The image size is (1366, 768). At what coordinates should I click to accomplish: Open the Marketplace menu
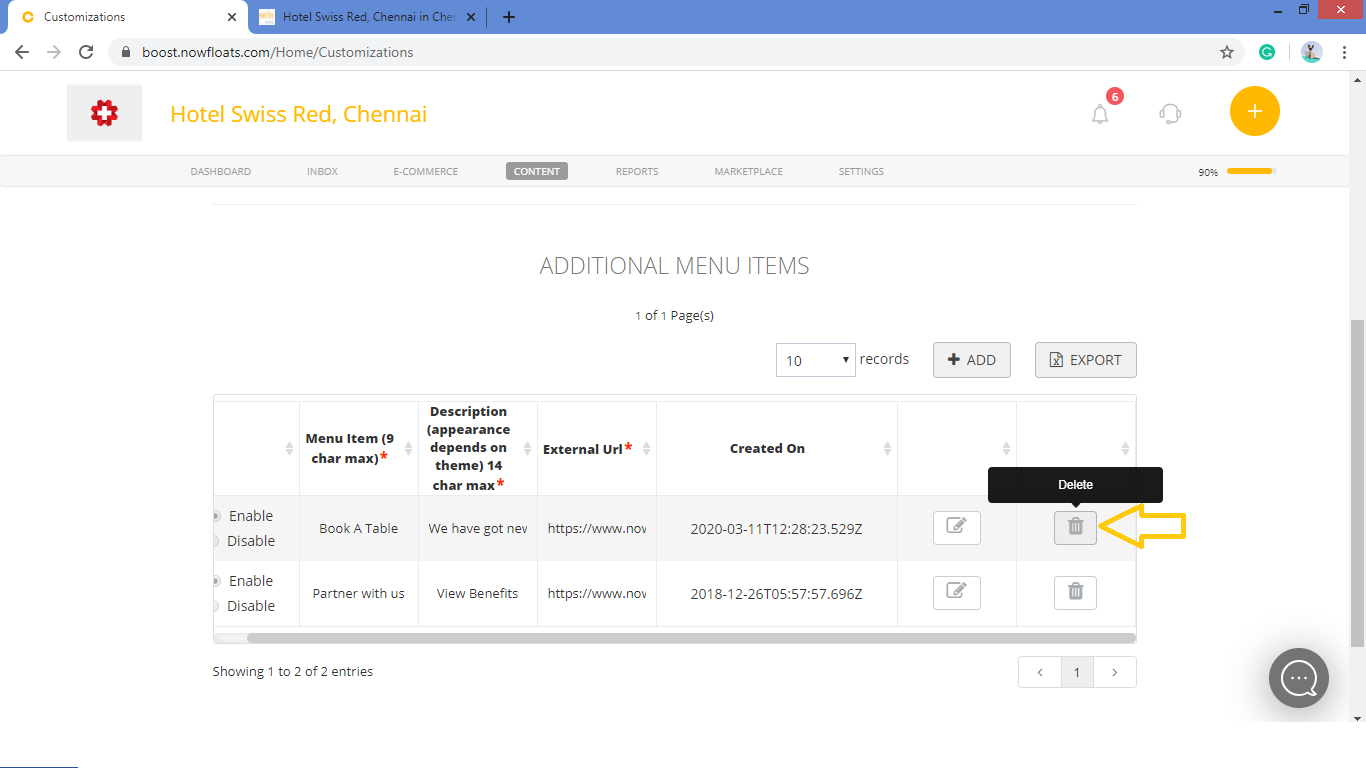(748, 171)
